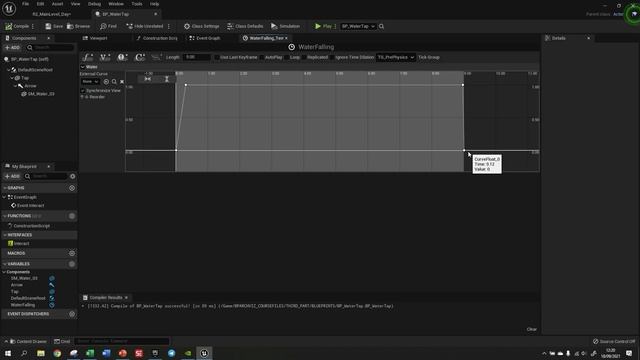Collapse DefaultSceneRoot in Components tree

(9, 70)
